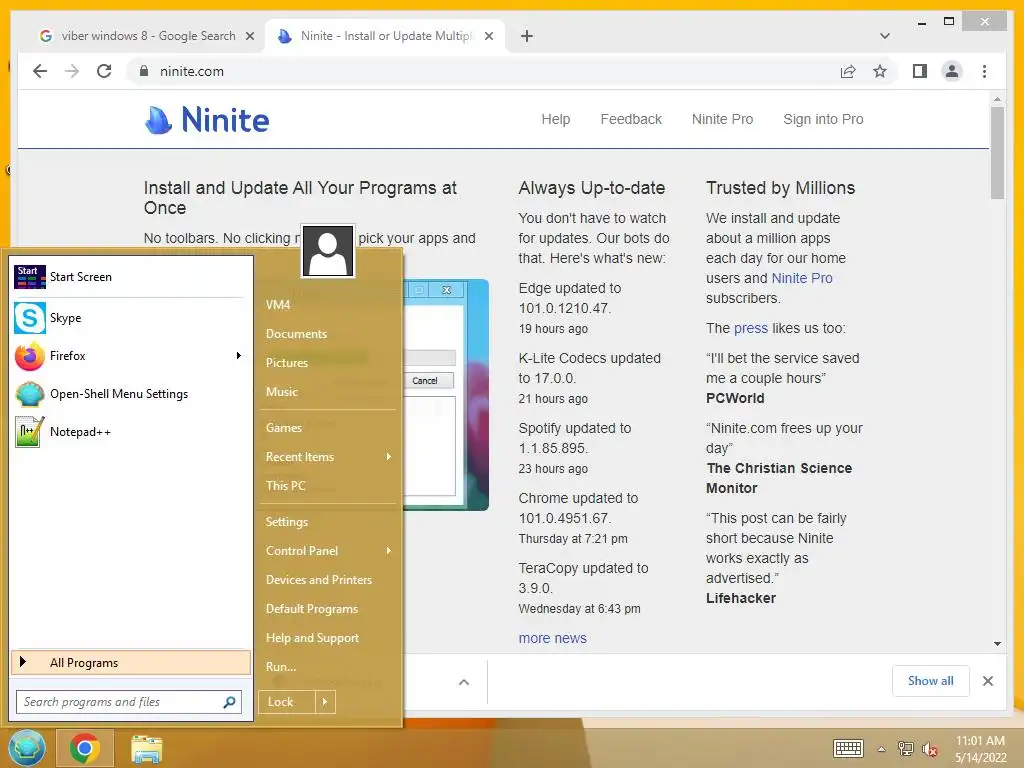Screen dimensions: 1024x768
Task: Open the Lock button arrow options
Action: pos(325,702)
